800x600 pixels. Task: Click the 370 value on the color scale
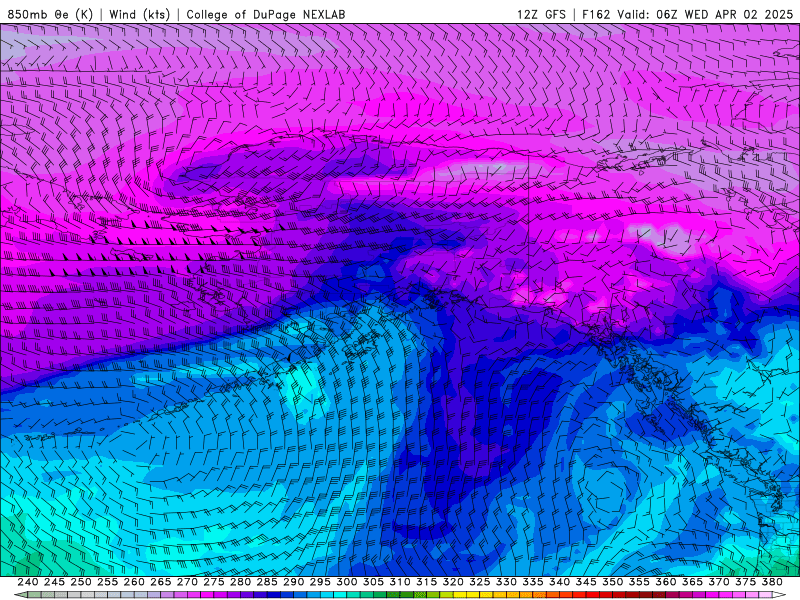719,582
